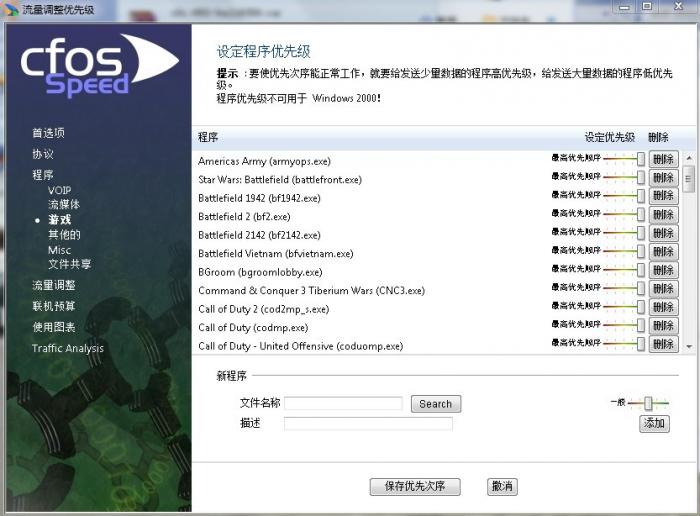Delete BGroom (bgroomlobby.exe) entry
Screen dimensions: 700x516
663,270
